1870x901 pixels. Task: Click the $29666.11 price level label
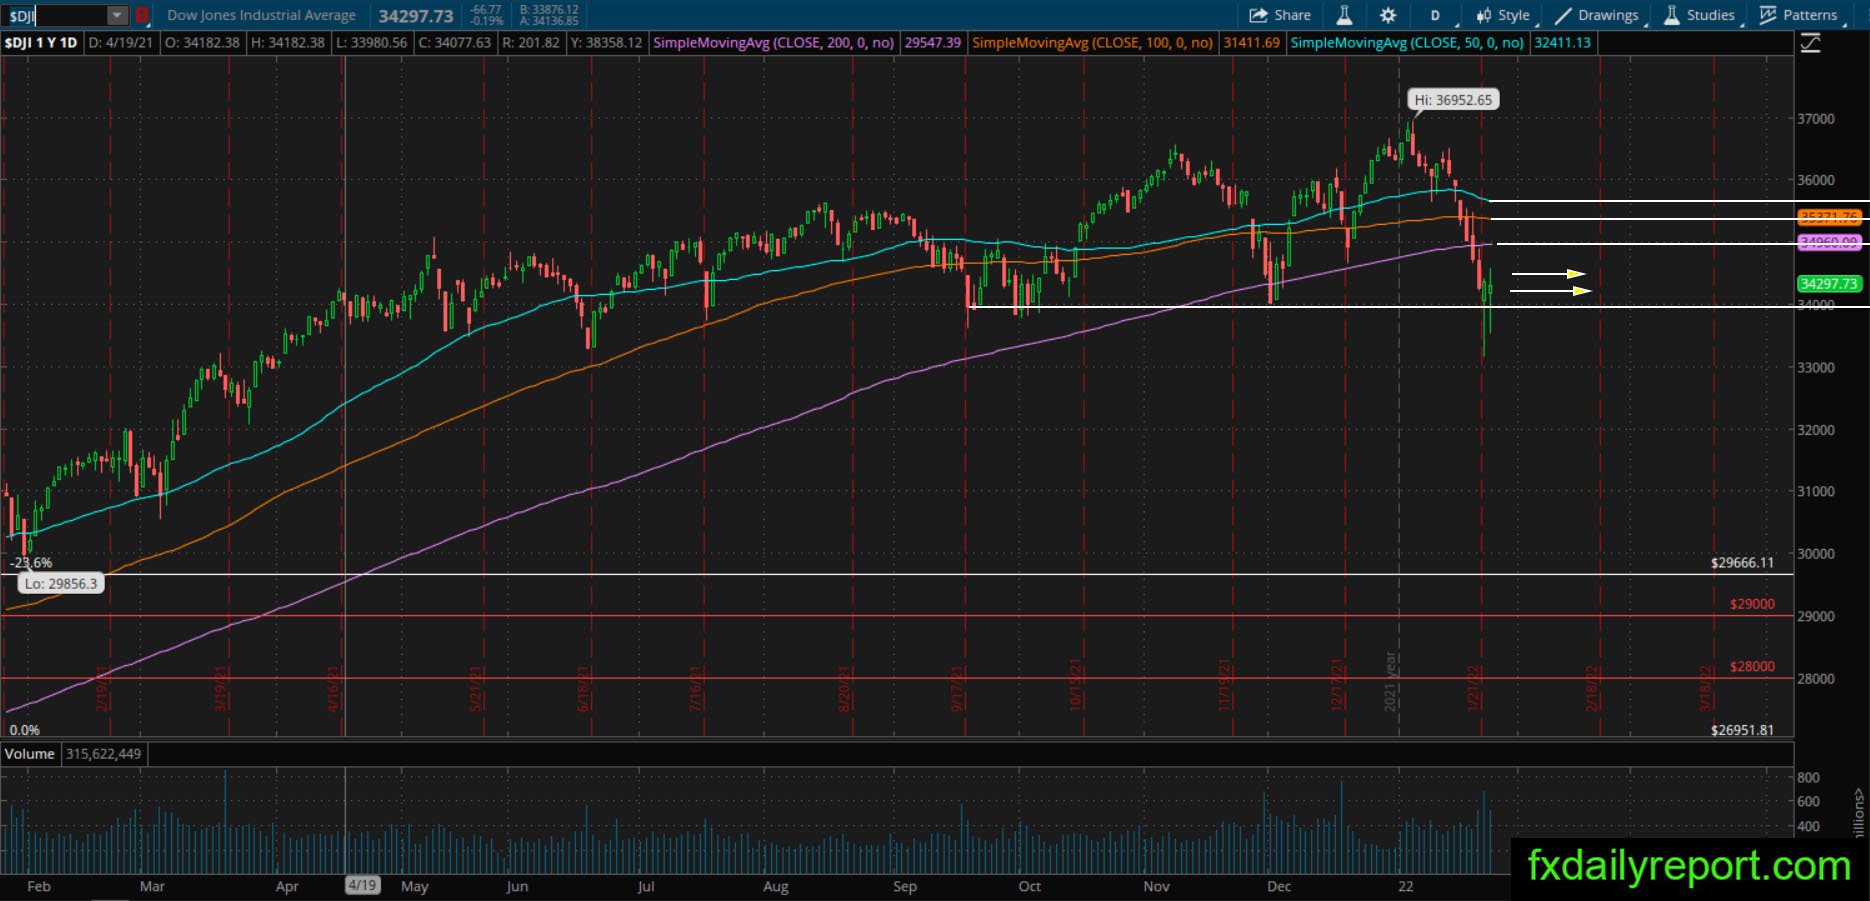(1742, 563)
